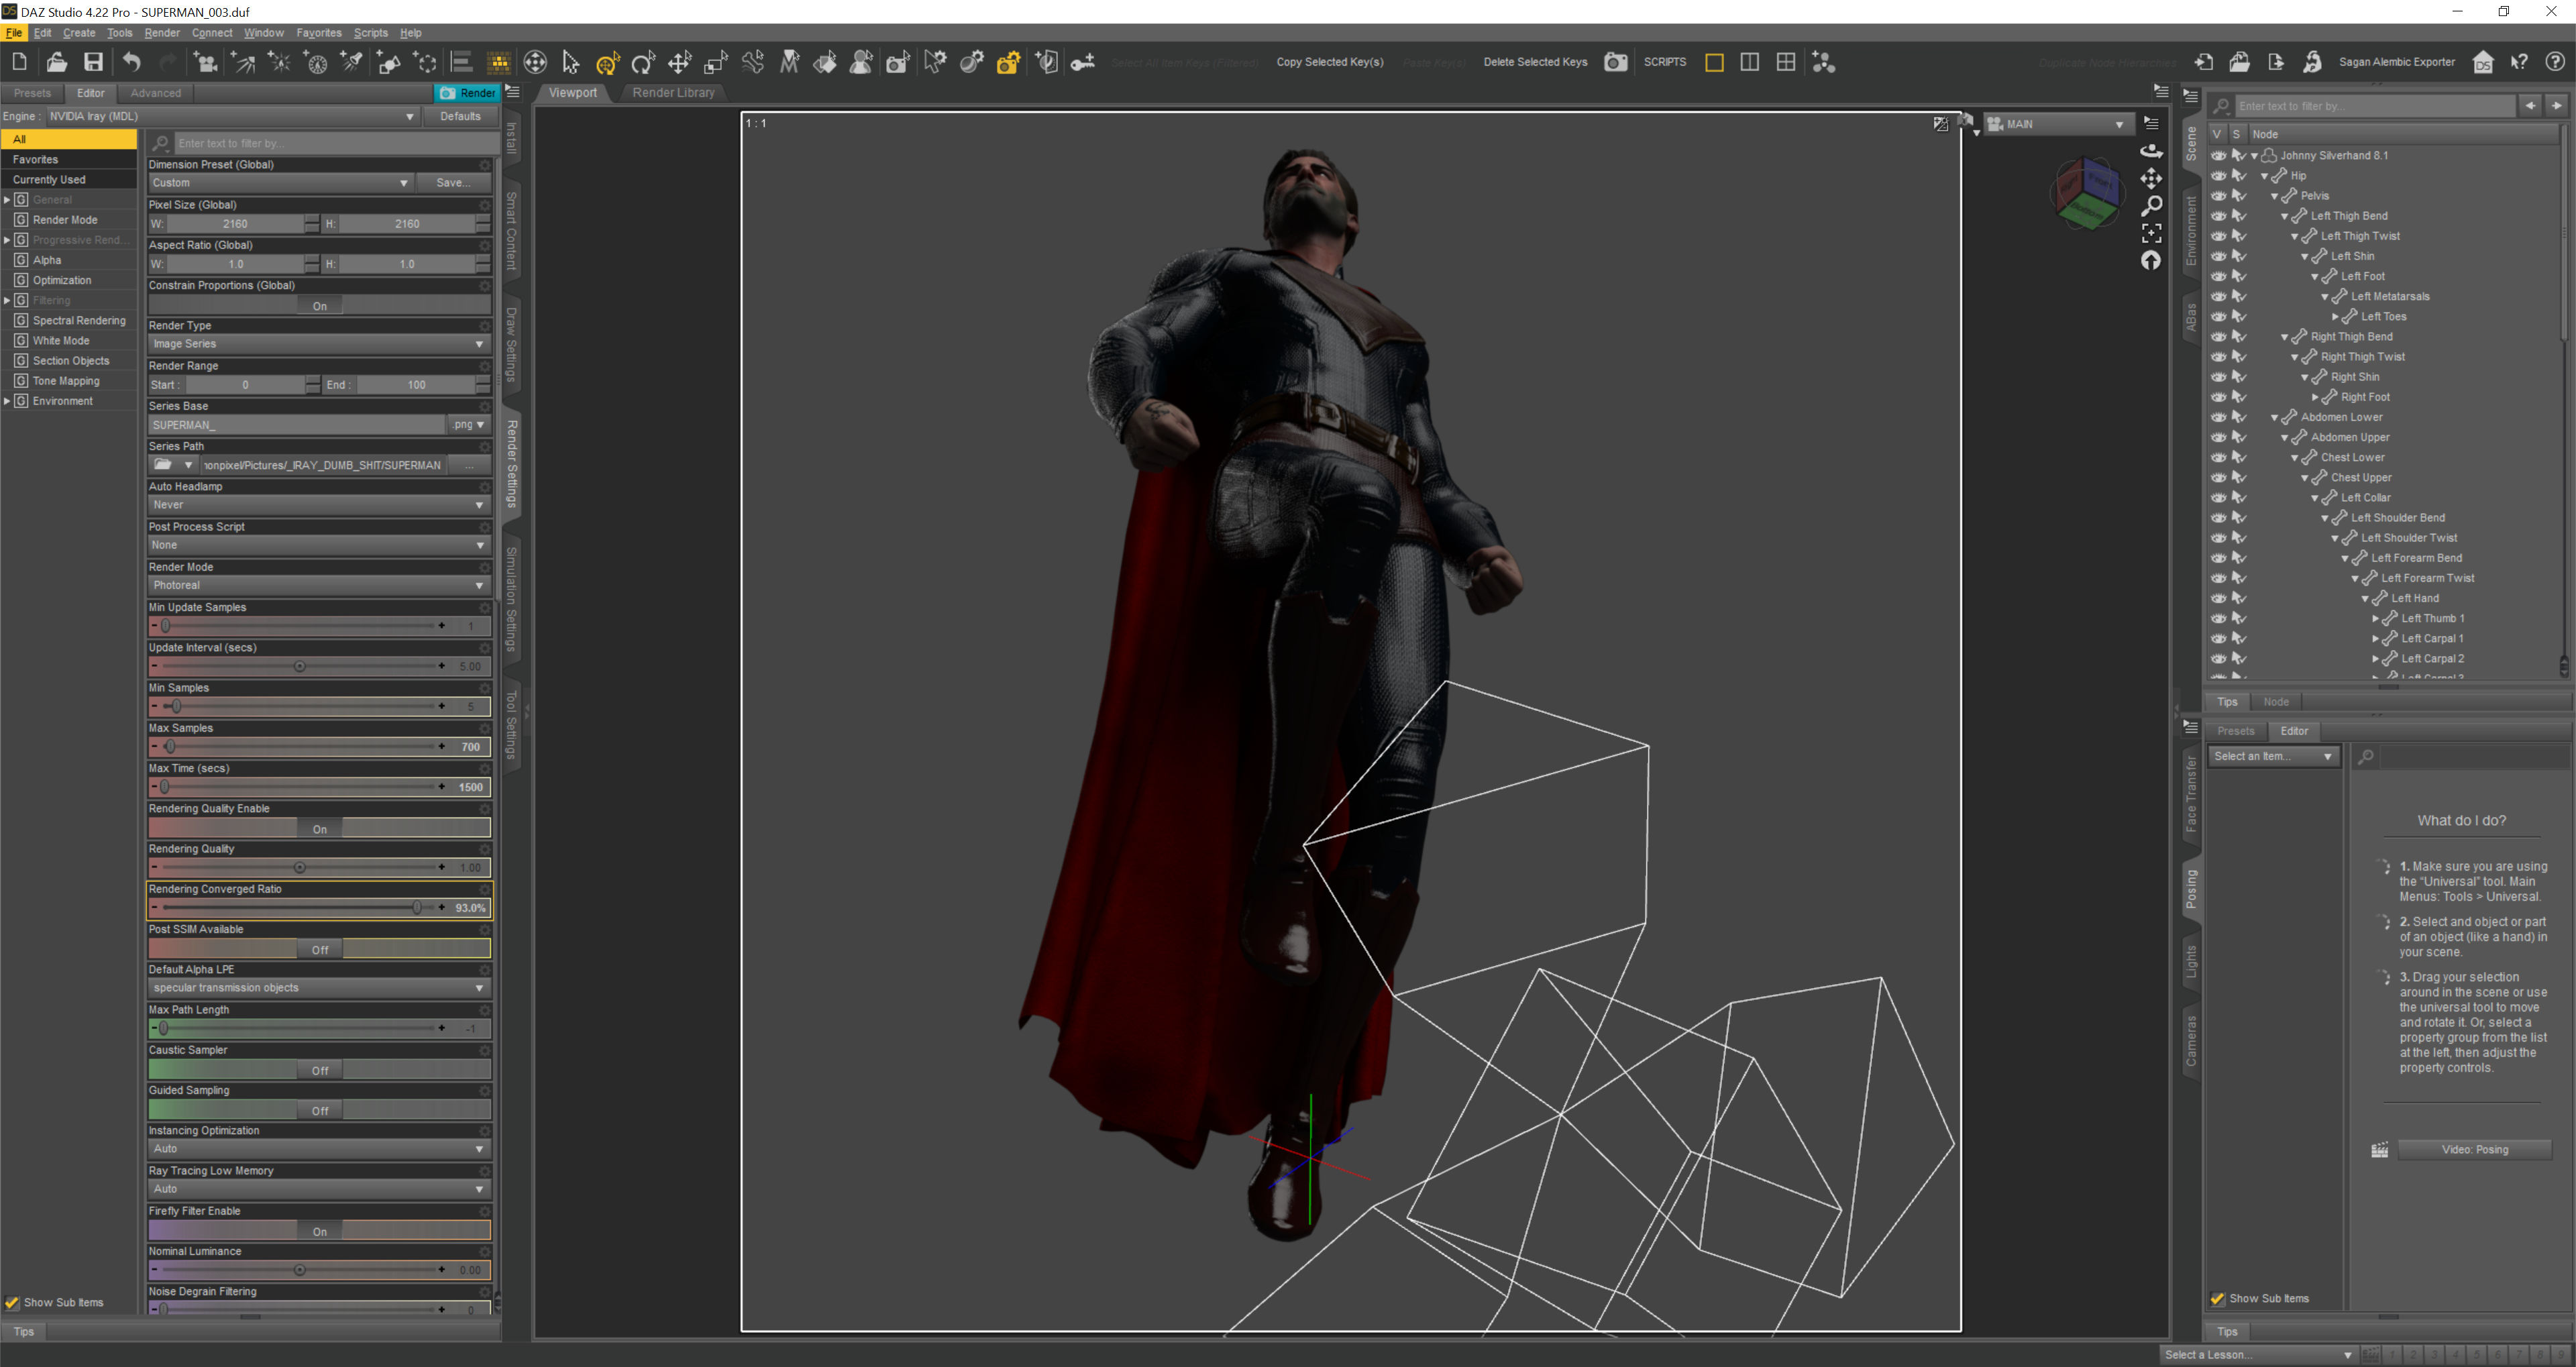Open the .png file format dropdown

[x=468, y=425]
